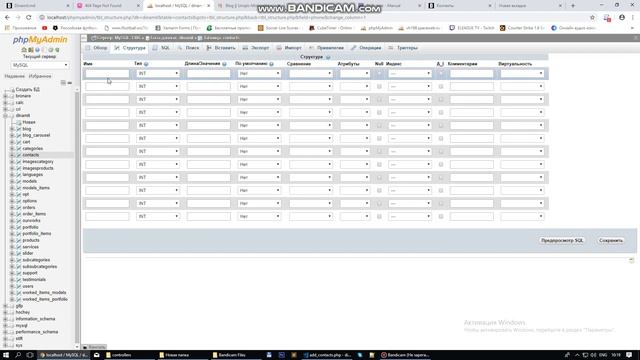Click the help icon next to По умолчанию header
Image resolution: width=640 pixels, height=360 pixels.
pos(271,64)
